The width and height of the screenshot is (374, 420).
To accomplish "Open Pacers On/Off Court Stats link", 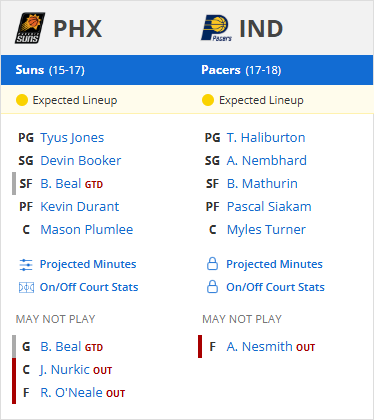I will pos(275,287).
